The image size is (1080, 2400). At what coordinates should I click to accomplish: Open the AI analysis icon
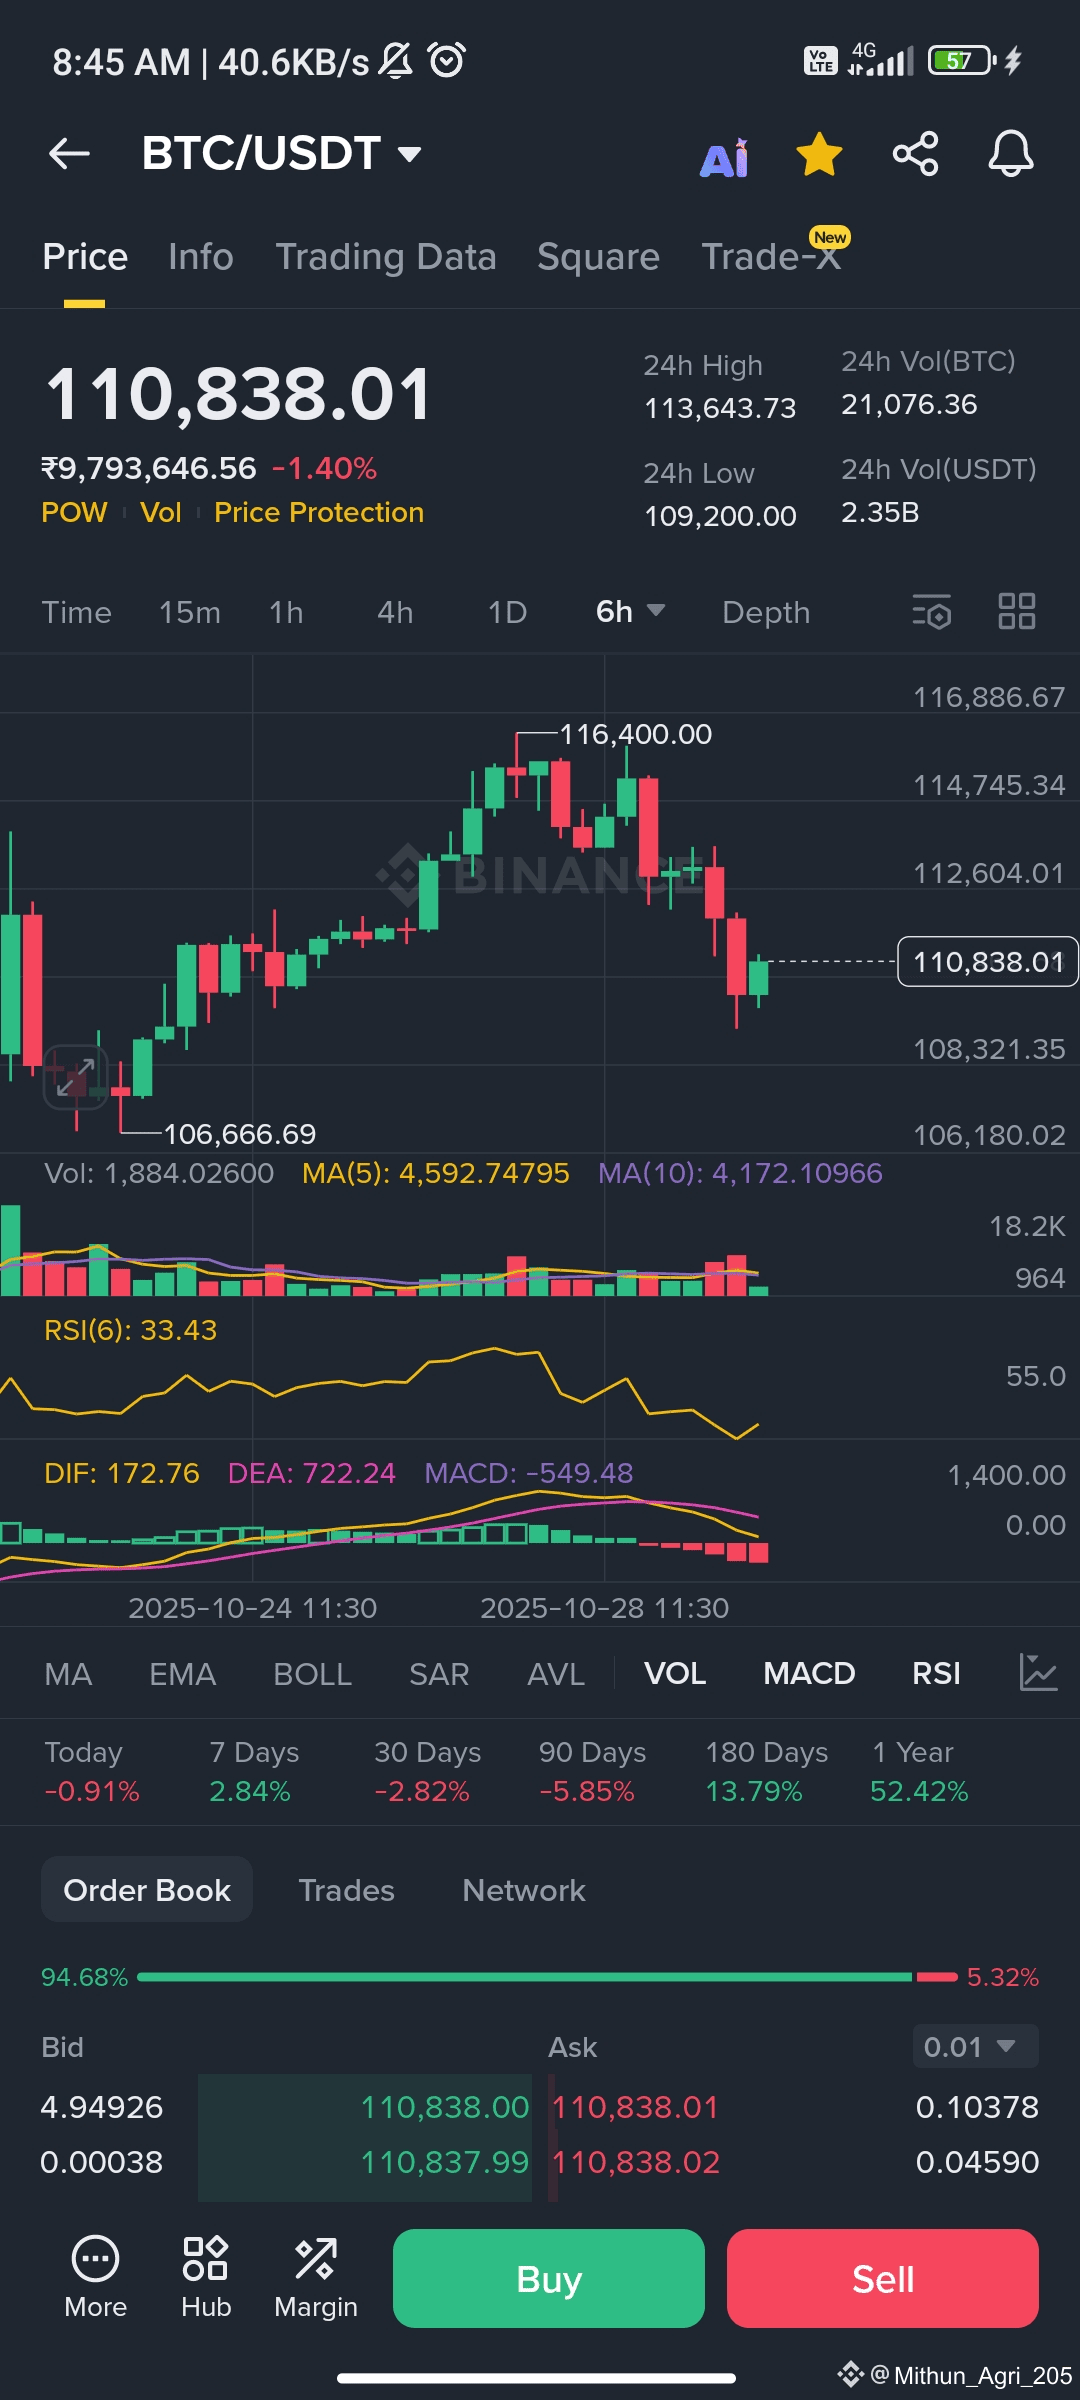point(724,157)
